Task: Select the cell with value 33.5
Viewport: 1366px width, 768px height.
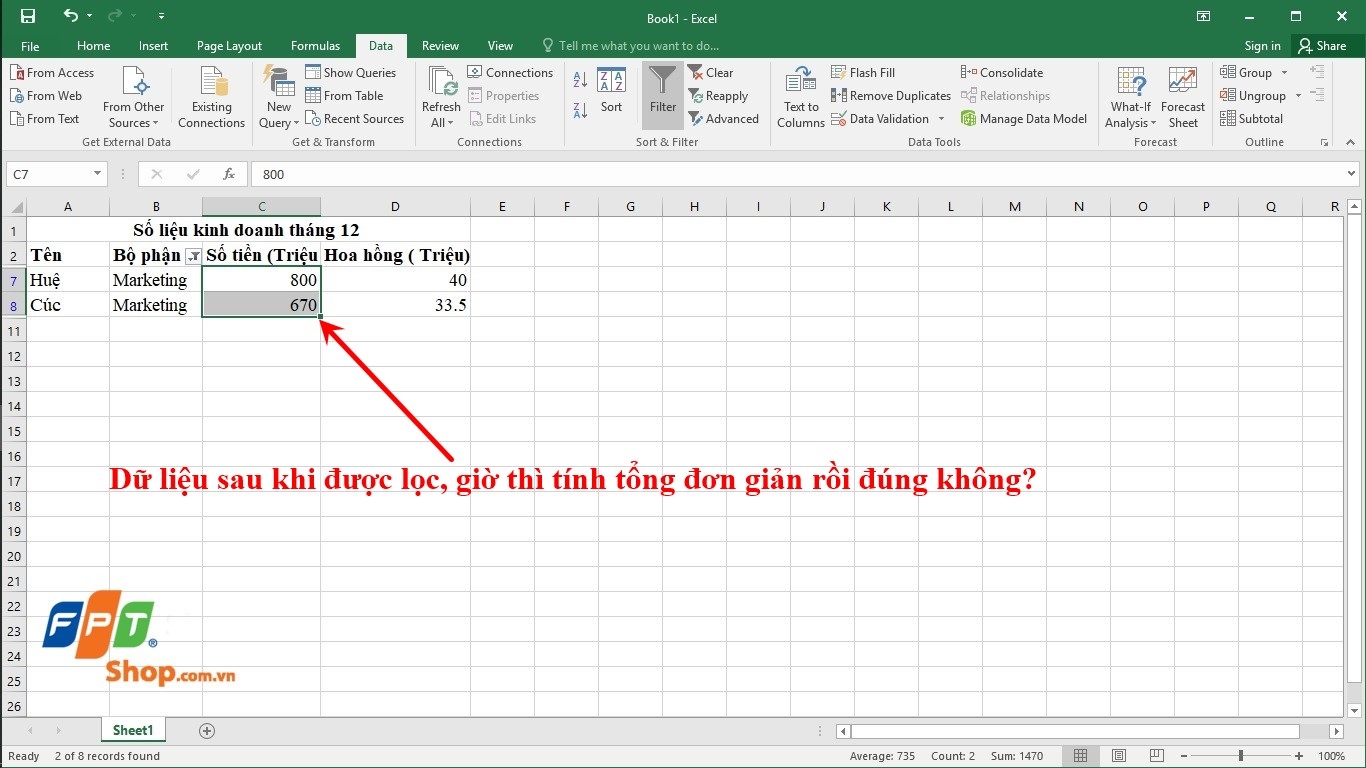Action: click(x=395, y=305)
